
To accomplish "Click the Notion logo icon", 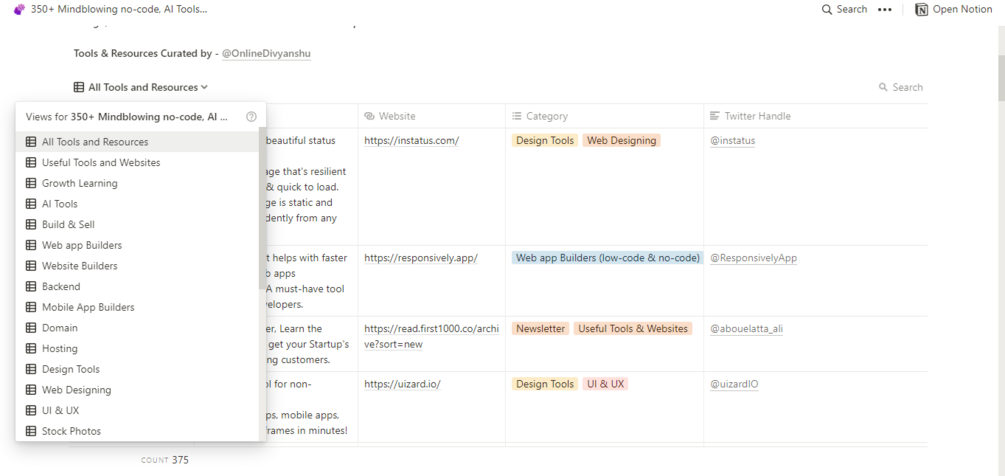I will point(921,10).
